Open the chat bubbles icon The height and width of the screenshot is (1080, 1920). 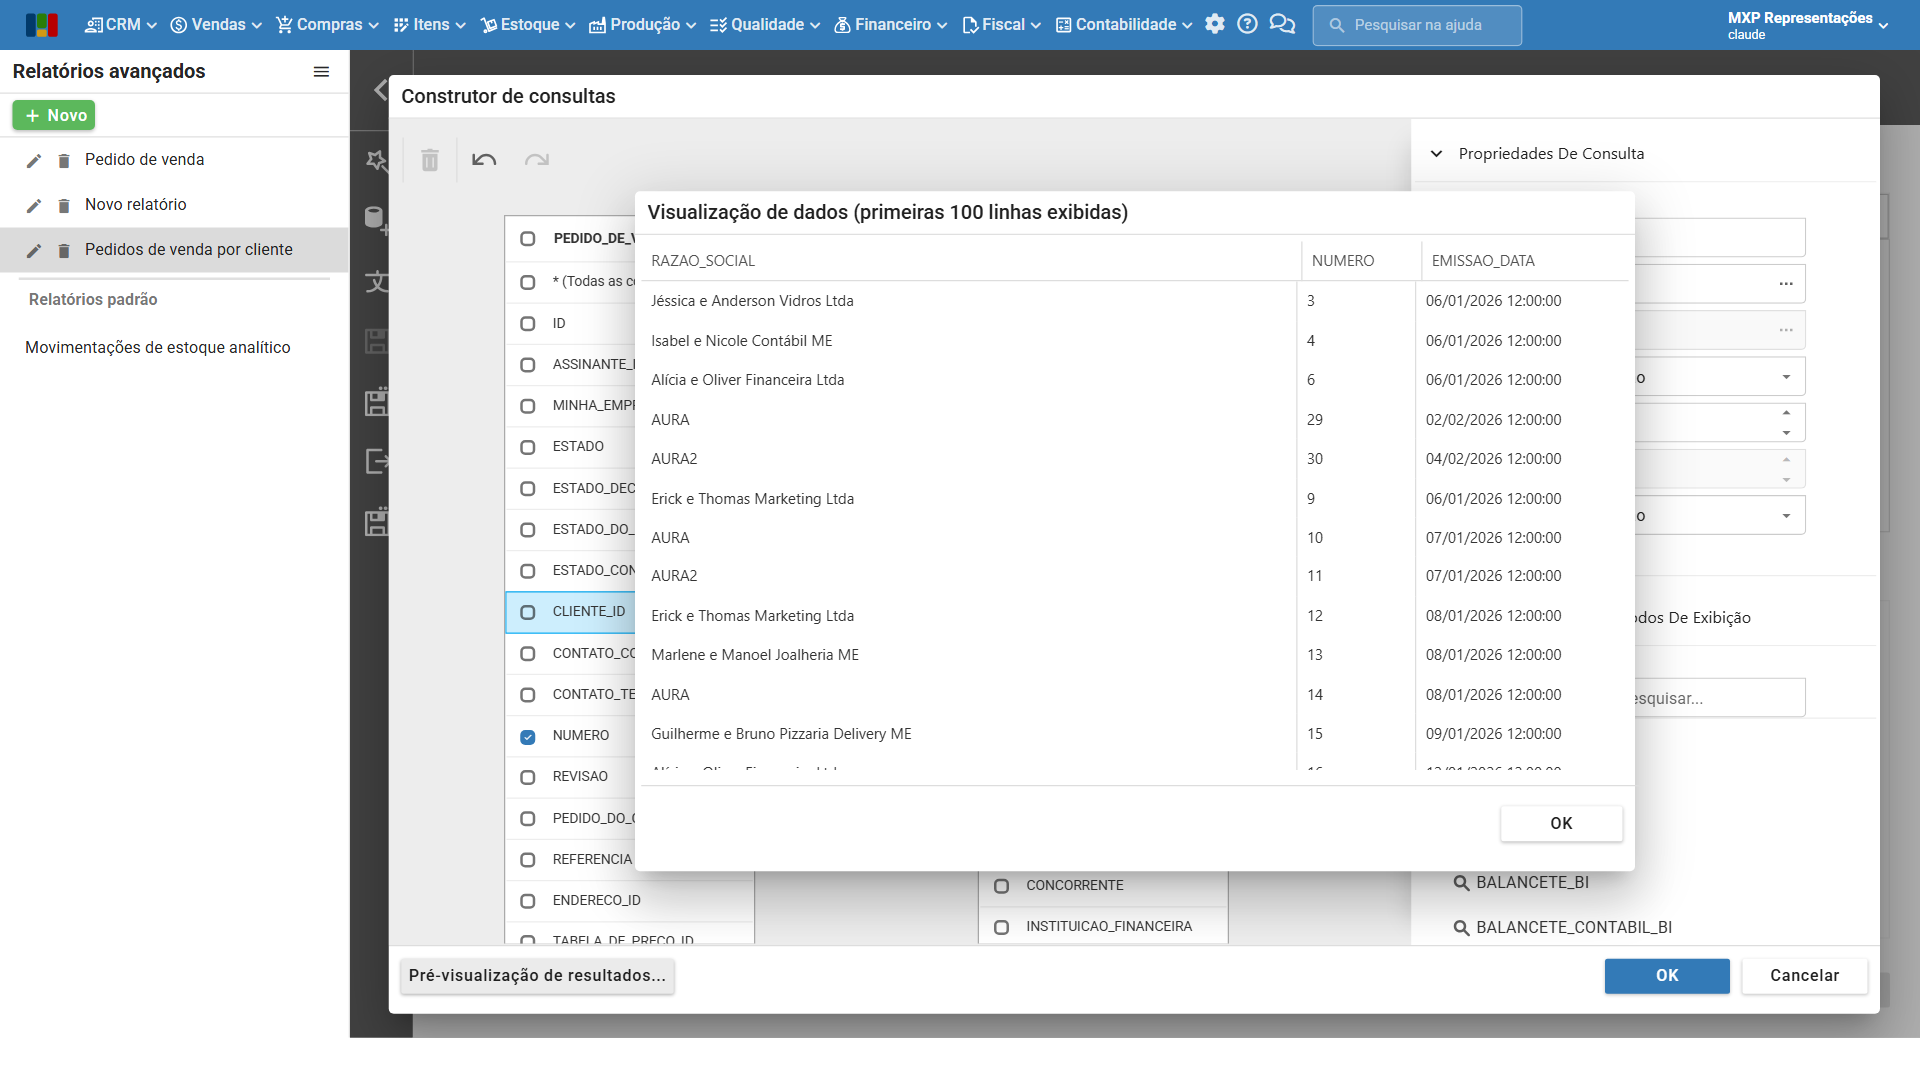[x=1282, y=24]
